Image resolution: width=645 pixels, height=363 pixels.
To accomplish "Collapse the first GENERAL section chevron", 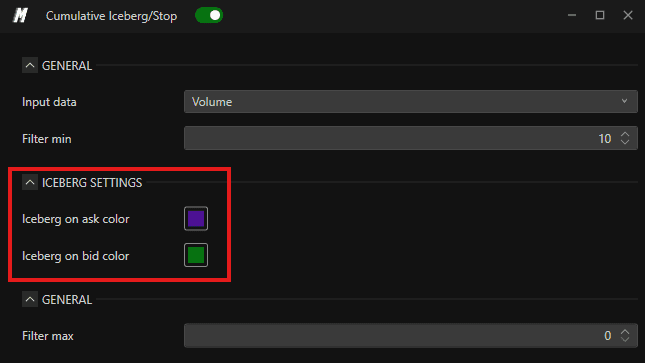I will click(30, 65).
